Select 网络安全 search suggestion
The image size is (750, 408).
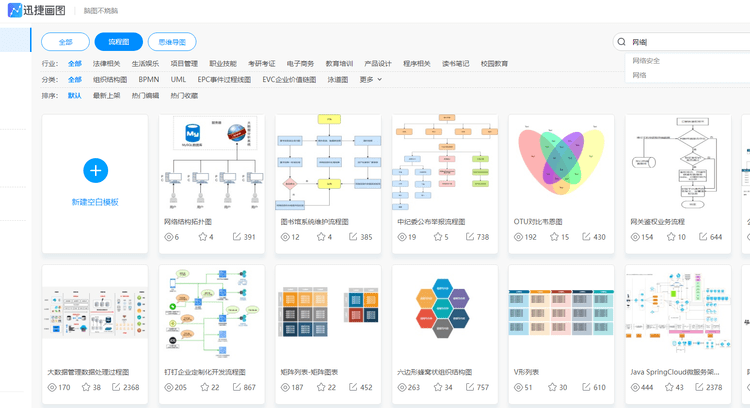[646, 61]
